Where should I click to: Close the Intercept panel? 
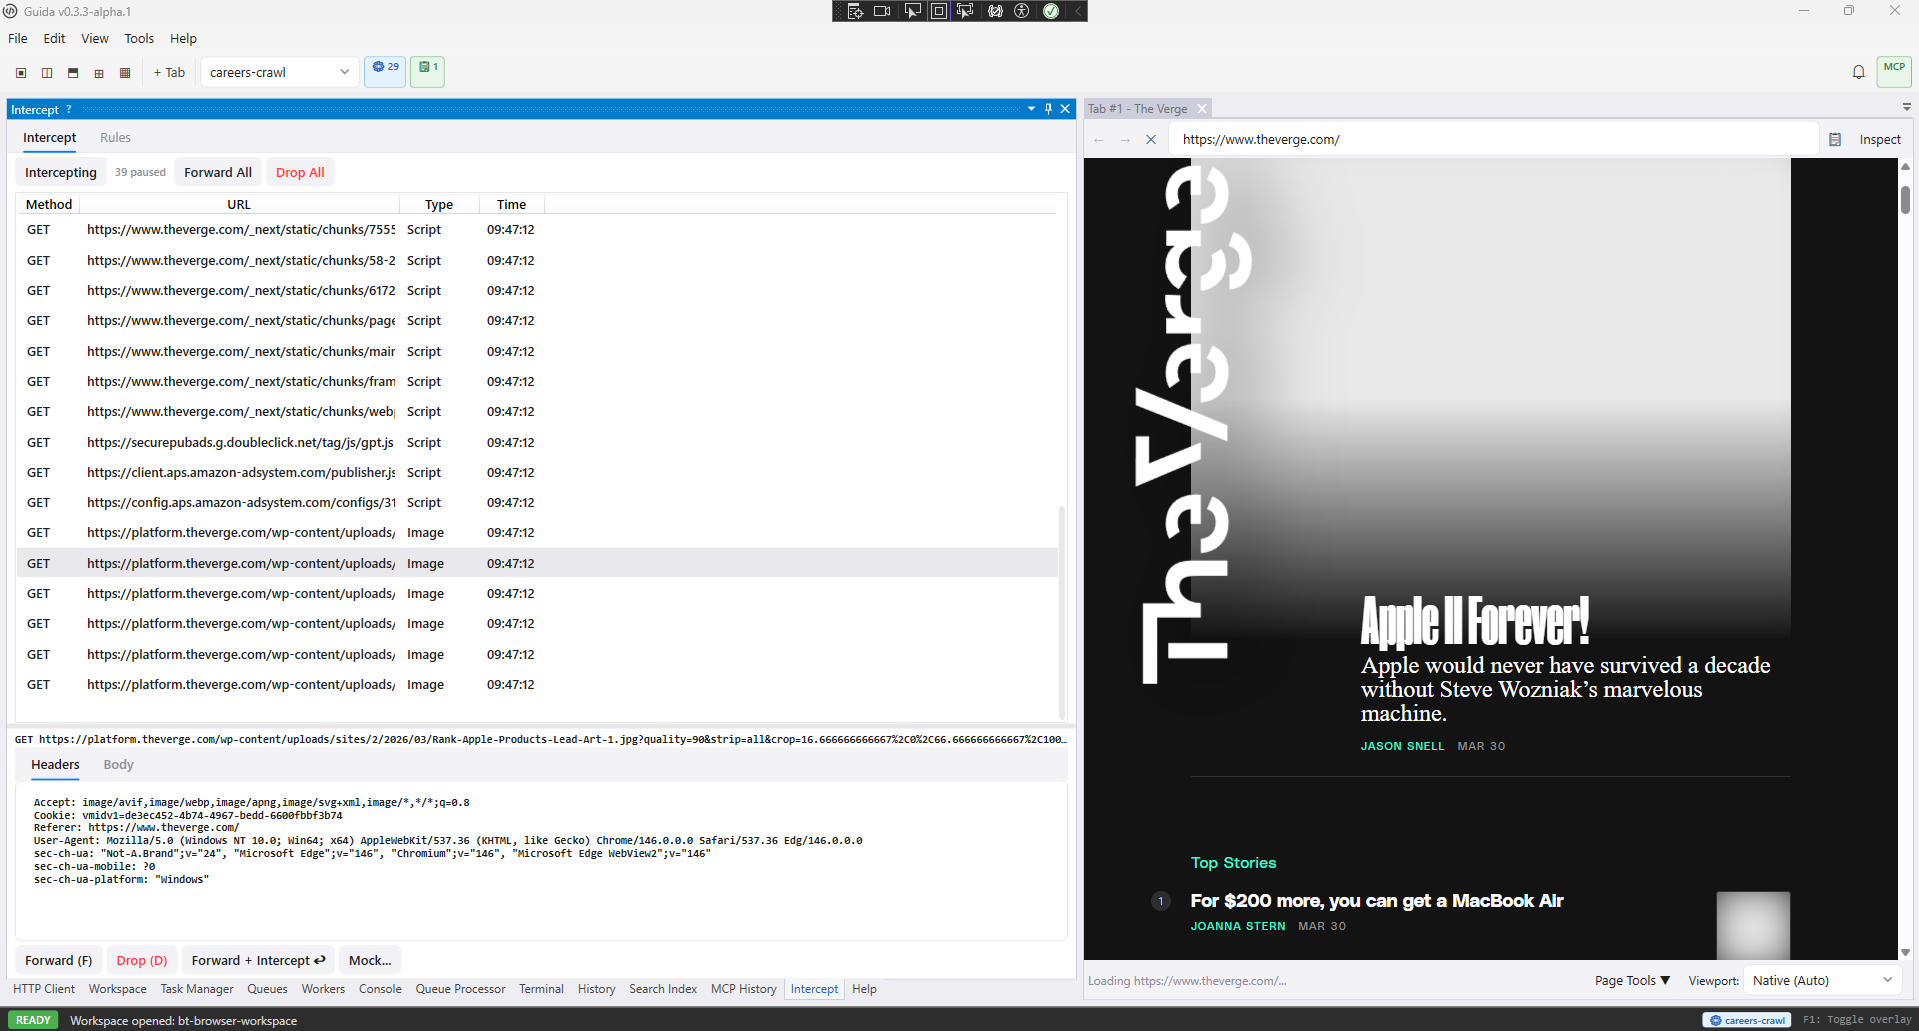pyautogui.click(x=1065, y=109)
